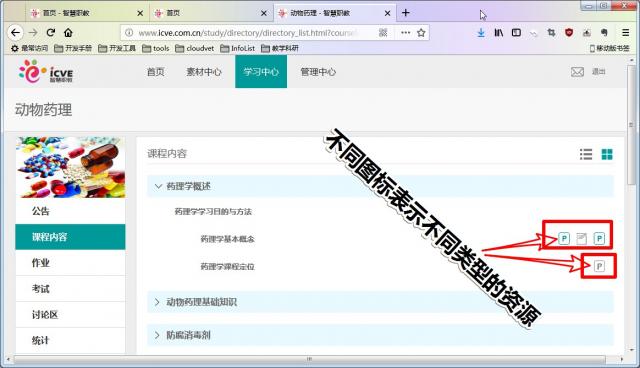640x368 pixels.
Task: Open a new tab with the plus button
Action: pos(405,13)
